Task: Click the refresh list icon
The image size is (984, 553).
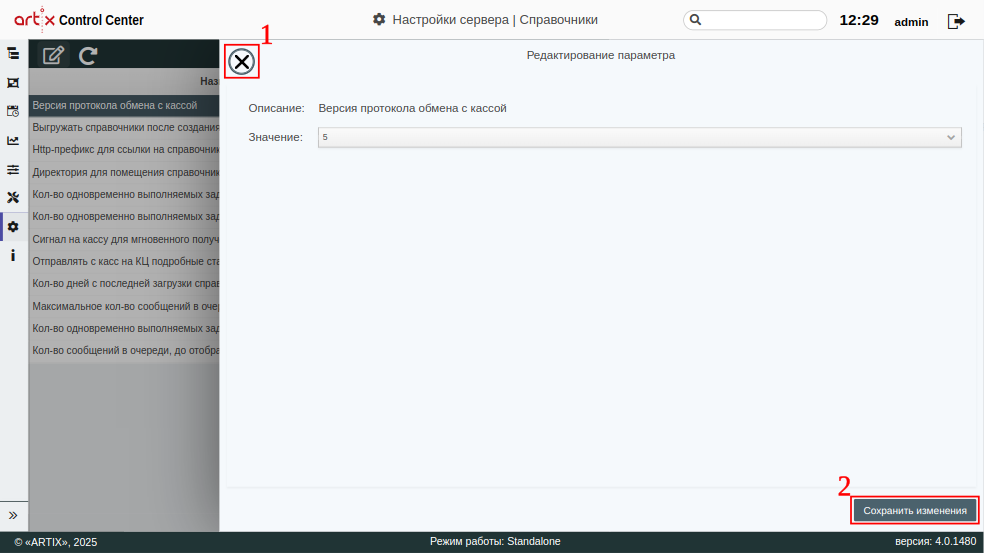Action: 88,56
